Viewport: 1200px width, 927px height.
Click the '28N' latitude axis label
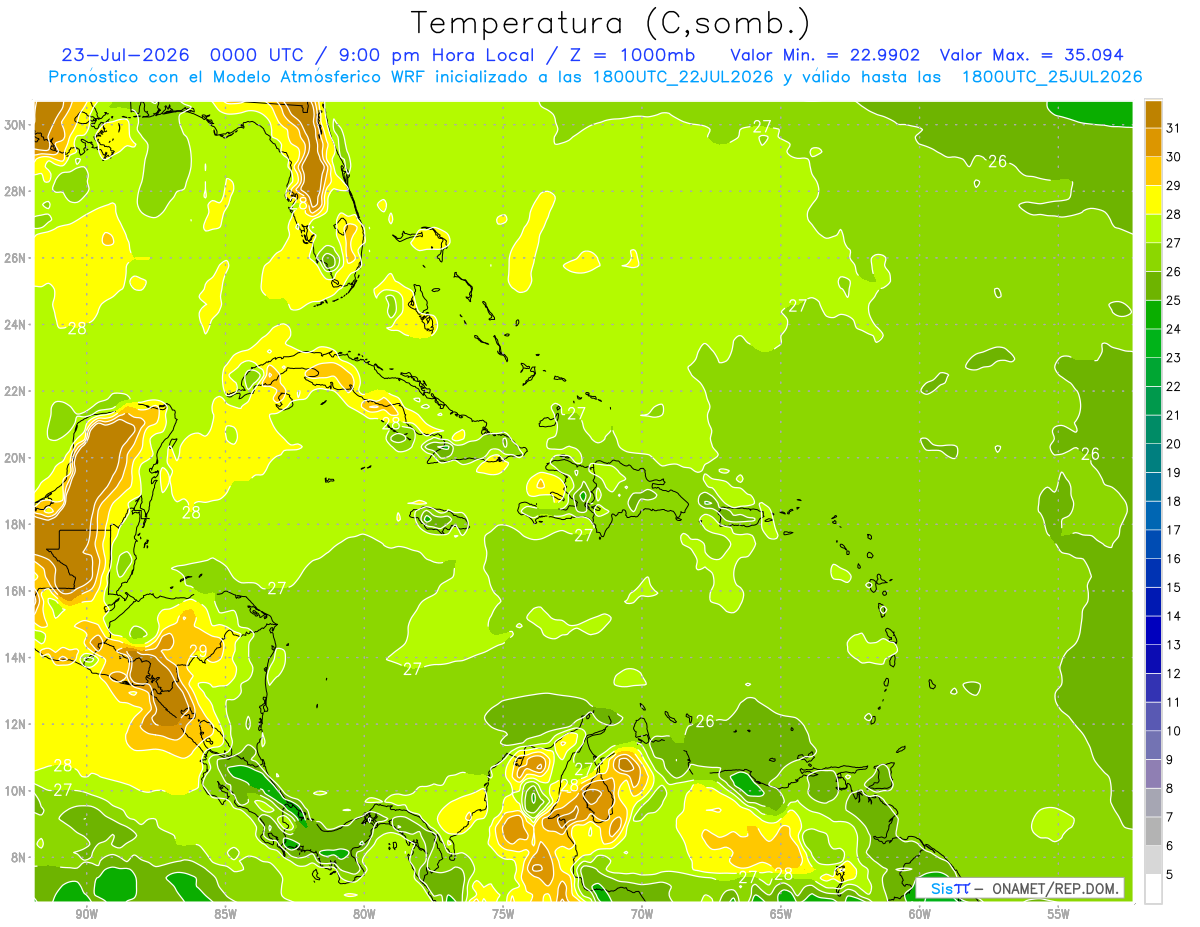click(17, 191)
